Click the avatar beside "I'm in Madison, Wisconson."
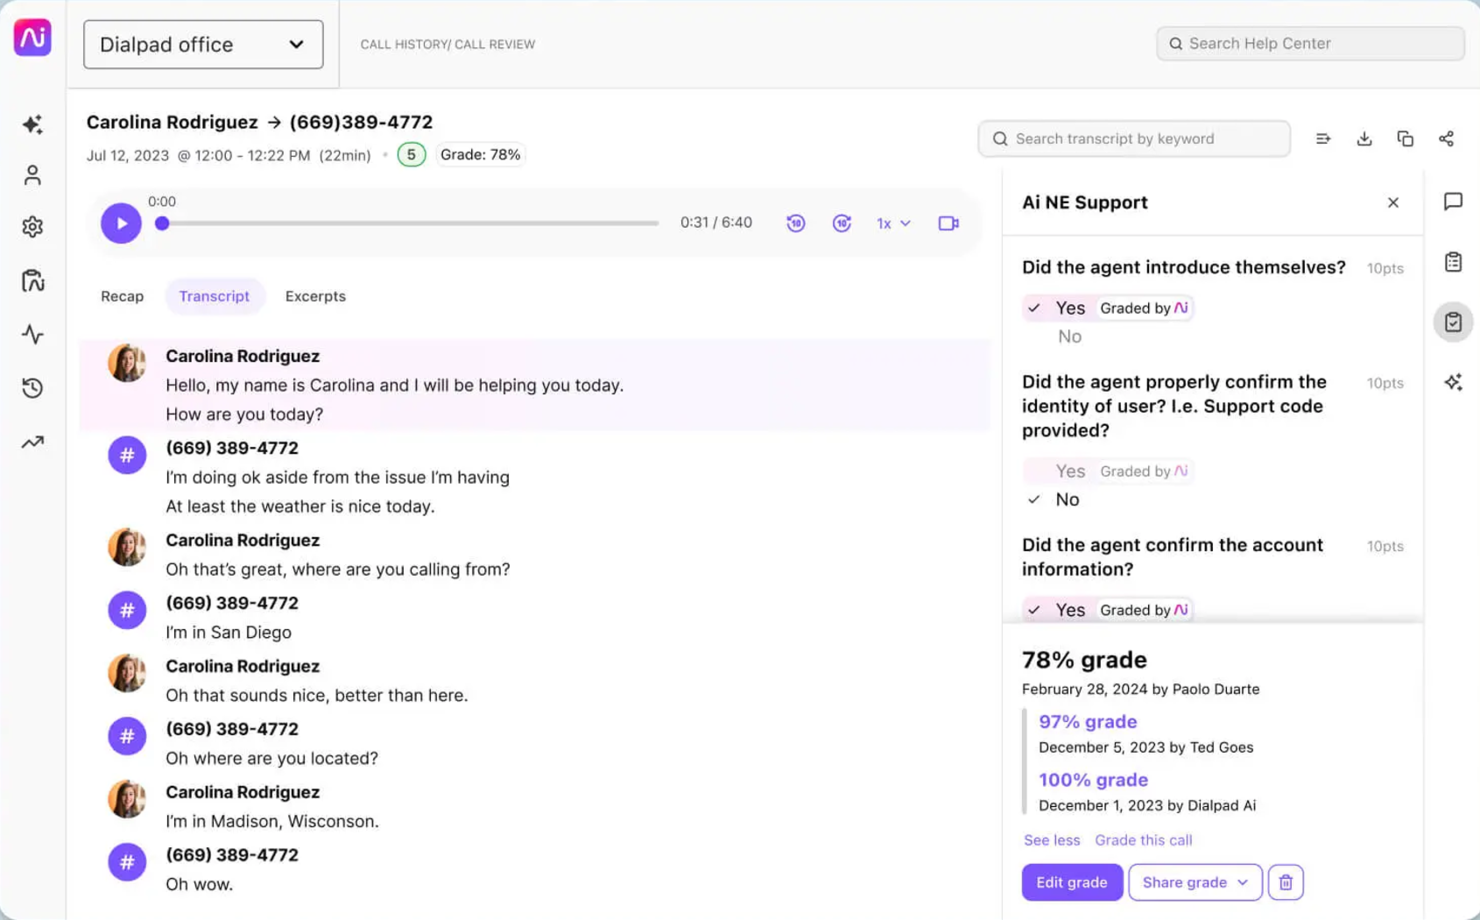 pos(127,799)
